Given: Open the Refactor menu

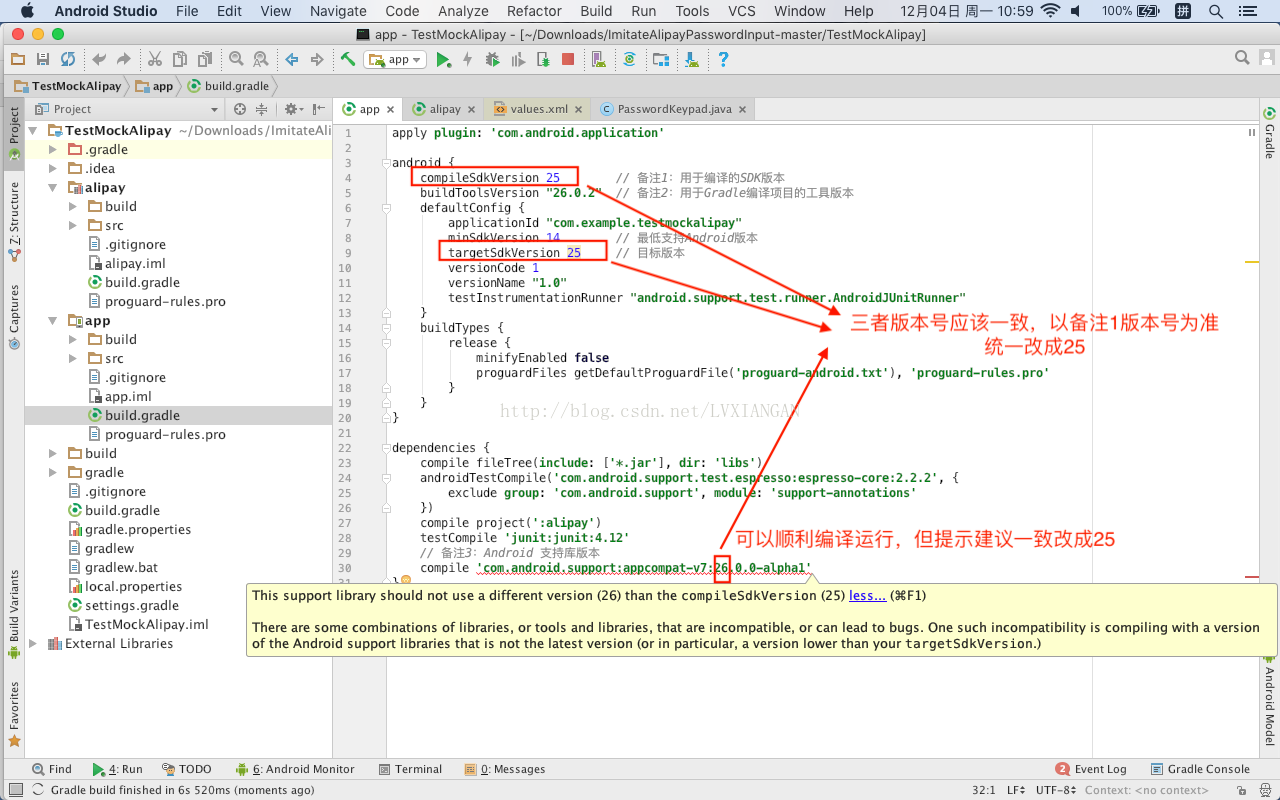Looking at the screenshot, I should coord(534,11).
